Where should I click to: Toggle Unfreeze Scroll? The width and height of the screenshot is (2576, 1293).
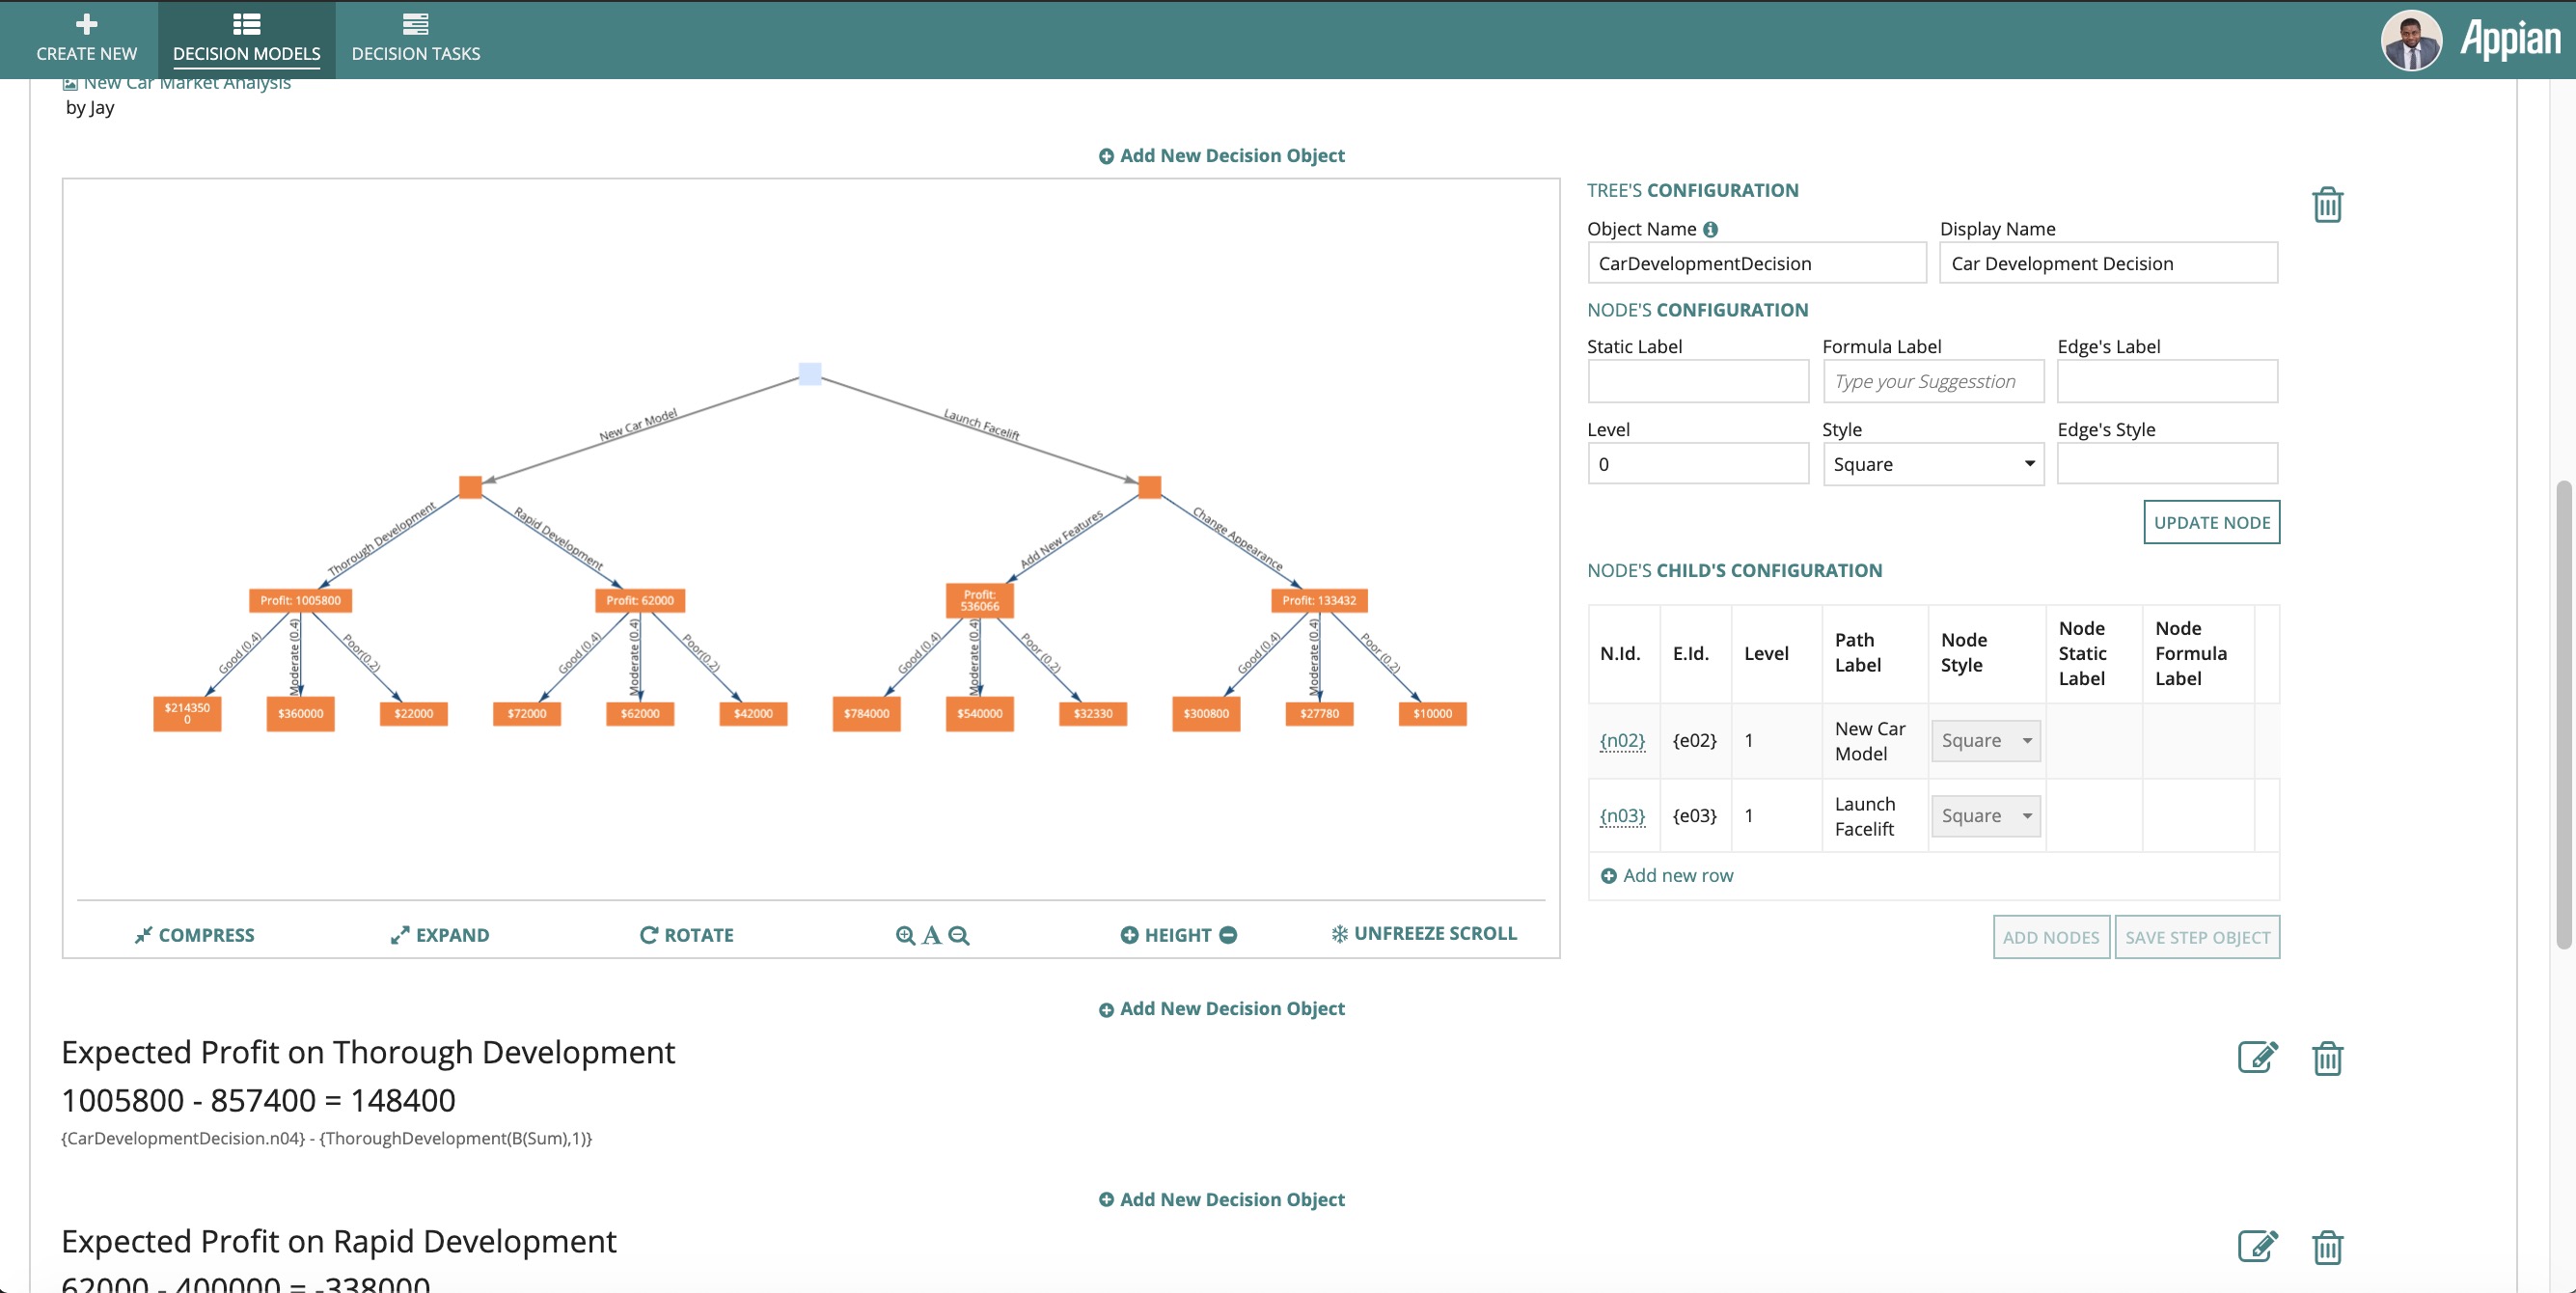[x=1424, y=933]
